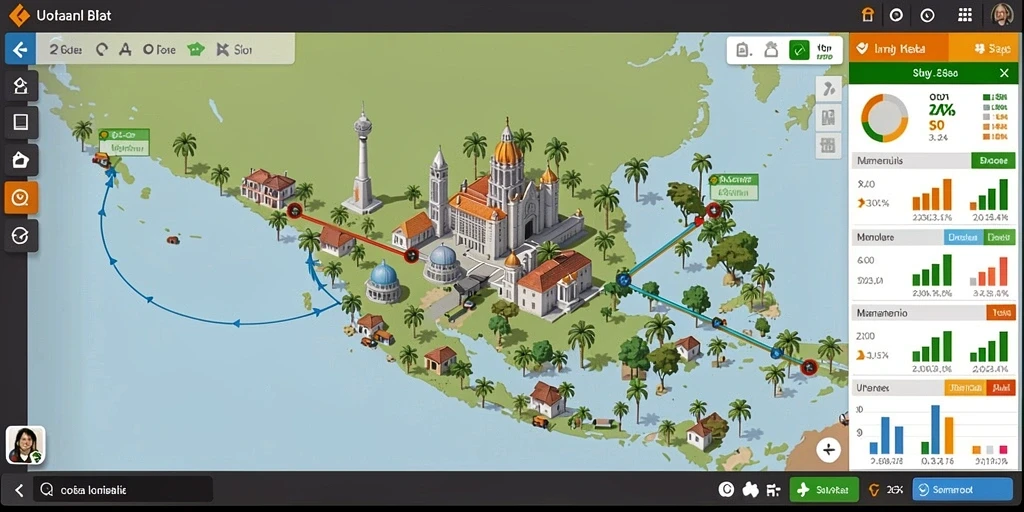
Task: Click the orange button in Urenex section
Action: pyautogui.click(x=964, y=388)
